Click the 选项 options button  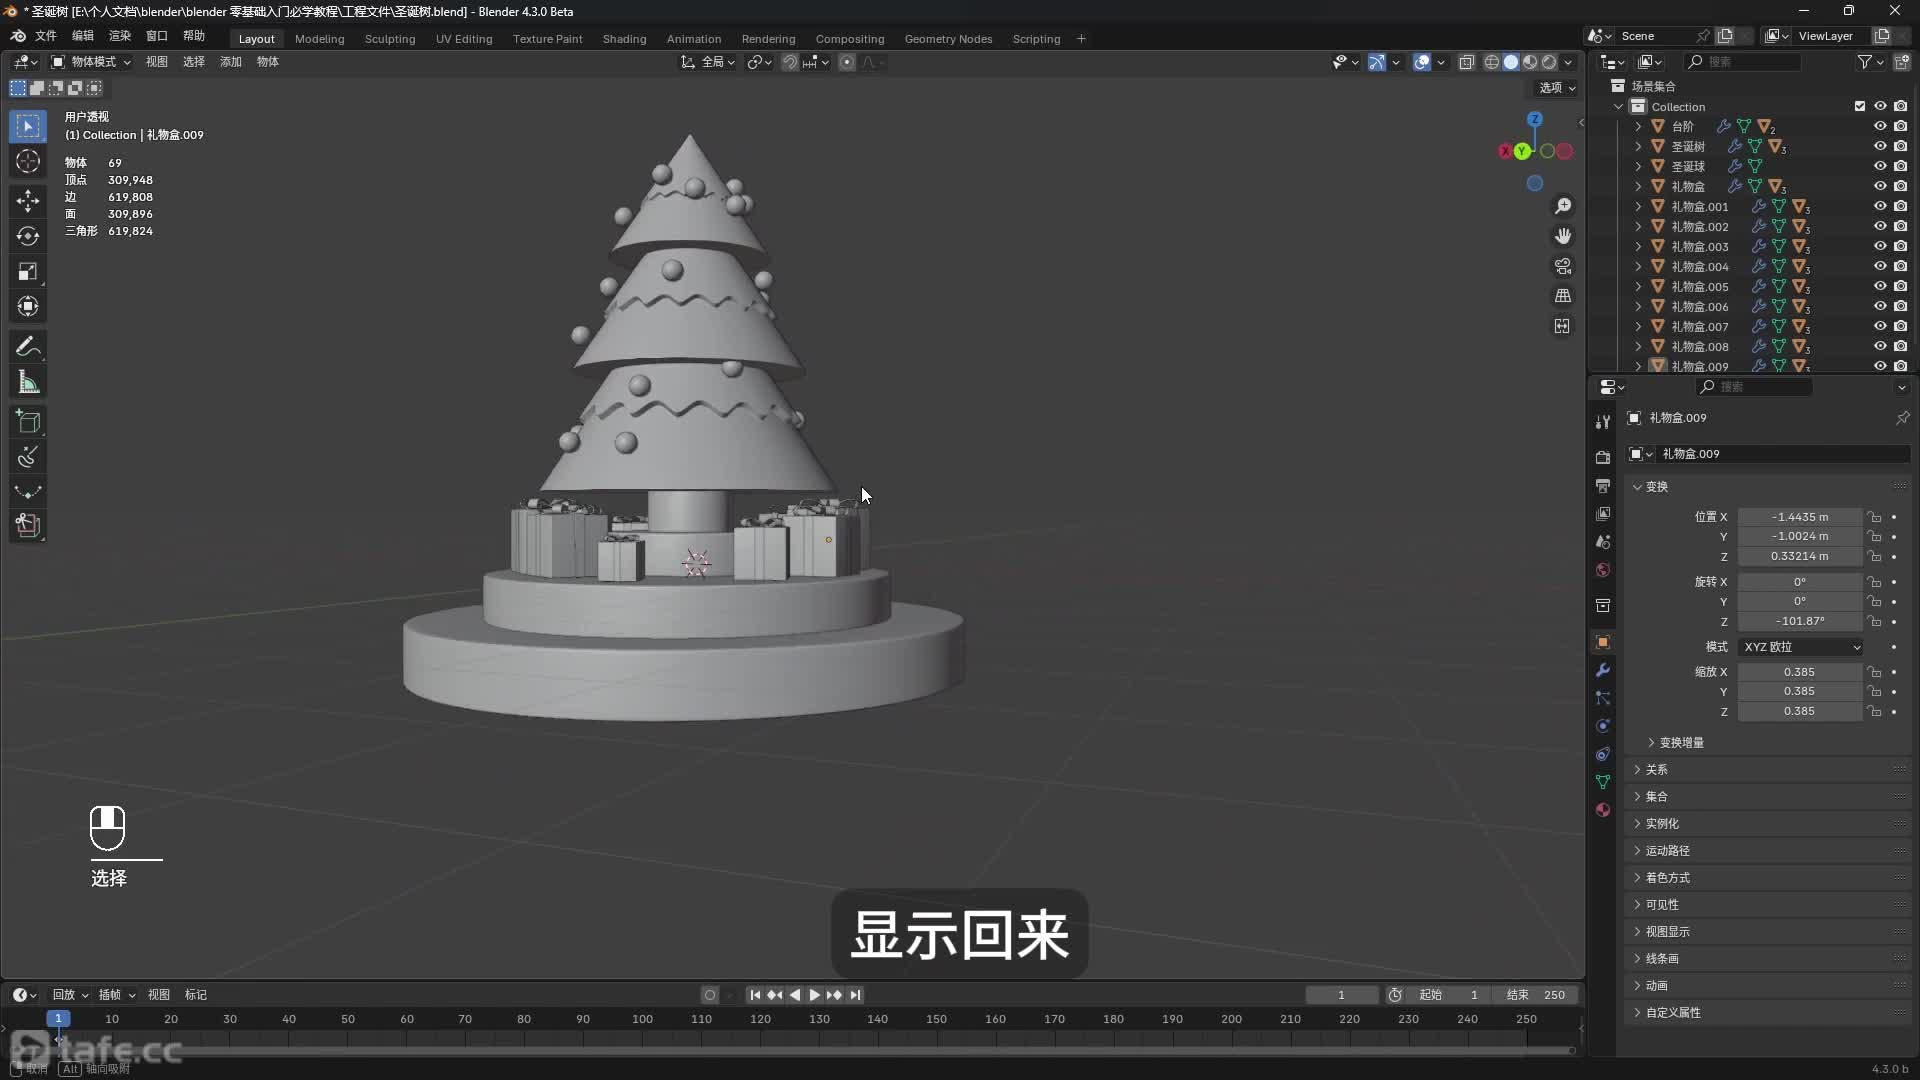coord(1556,88)
